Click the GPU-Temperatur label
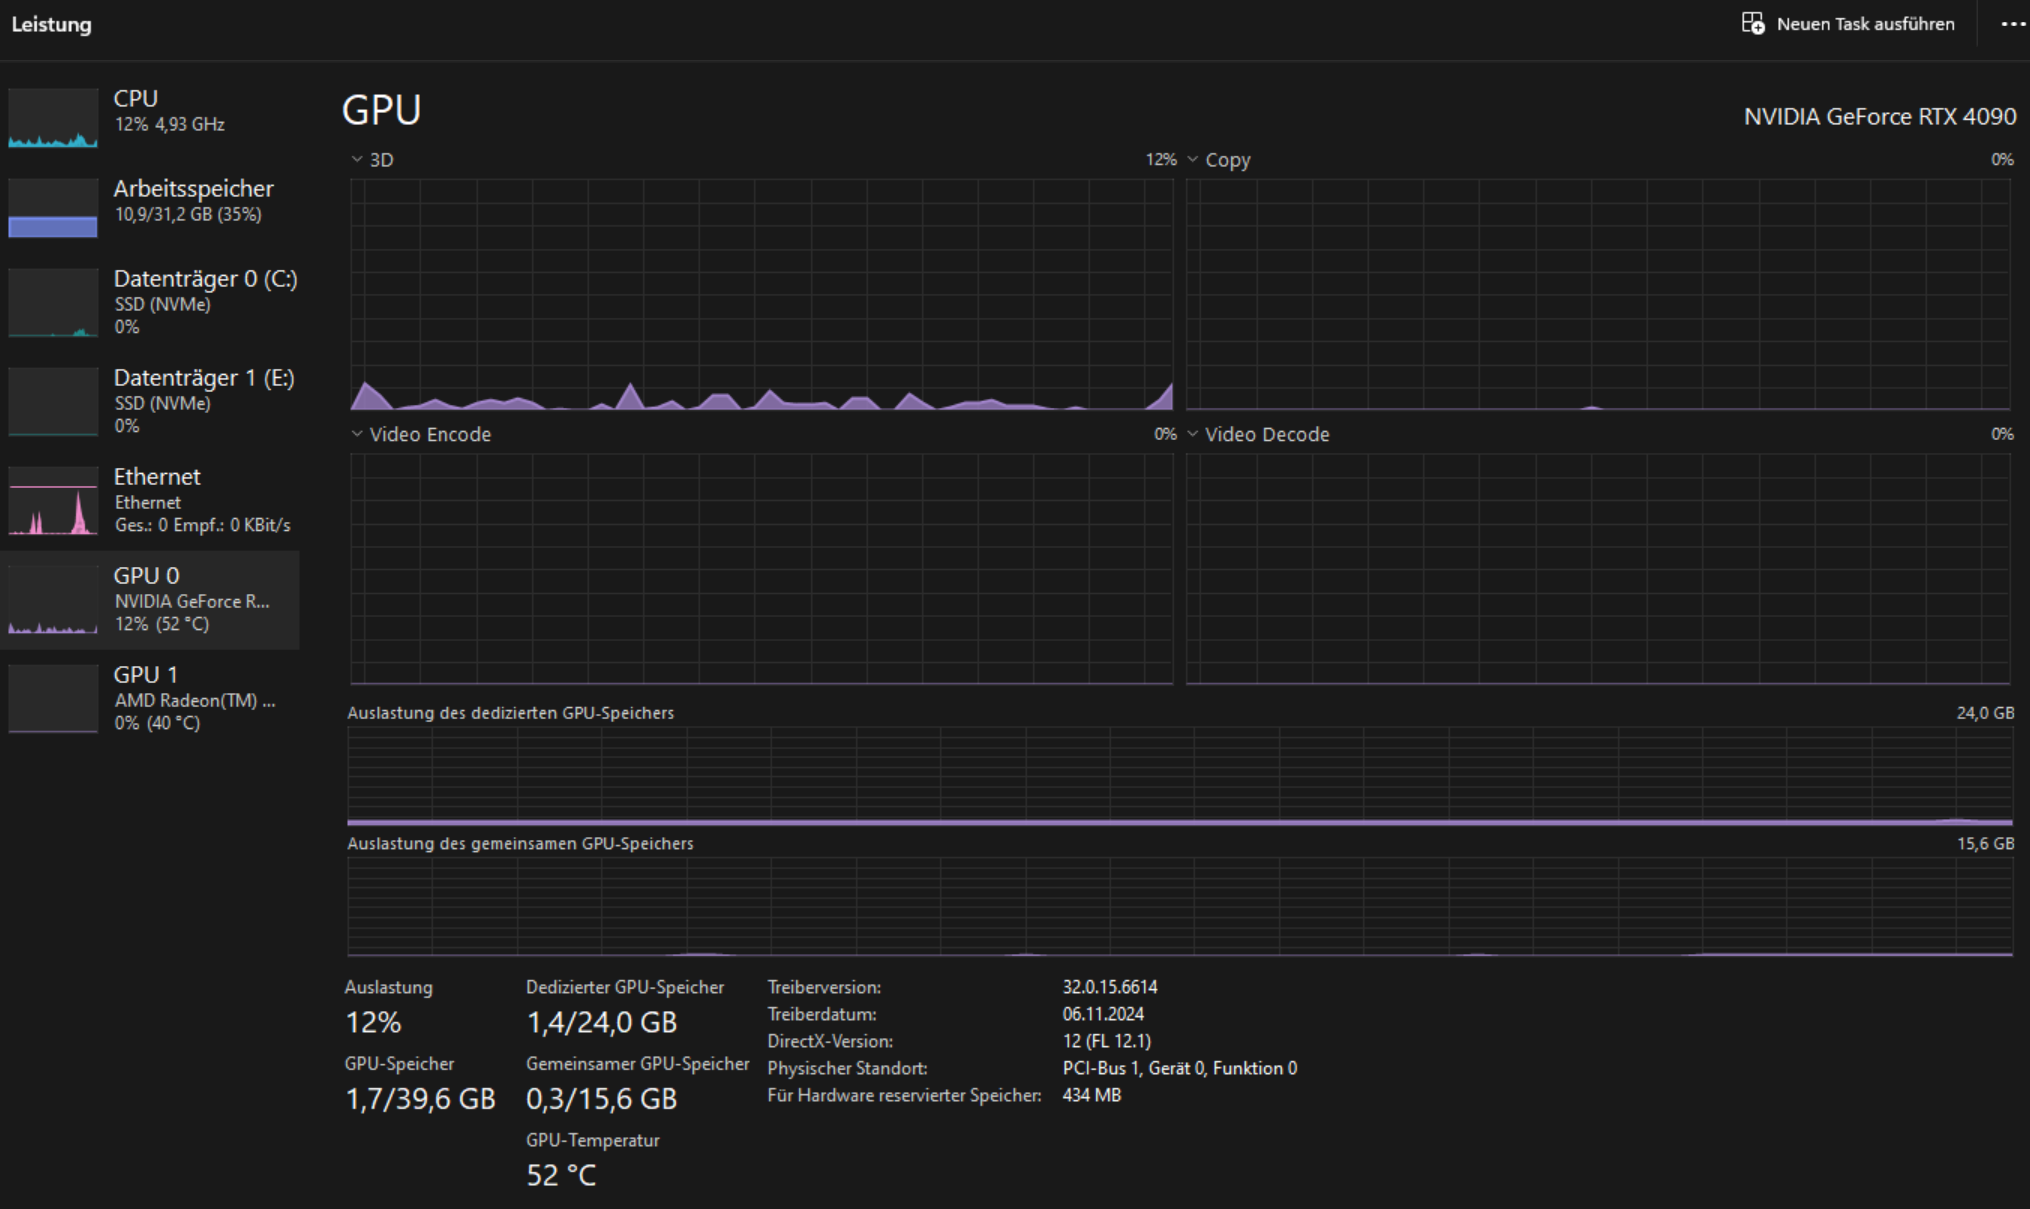The image size is (2030, 1209). coord(593,1140)
